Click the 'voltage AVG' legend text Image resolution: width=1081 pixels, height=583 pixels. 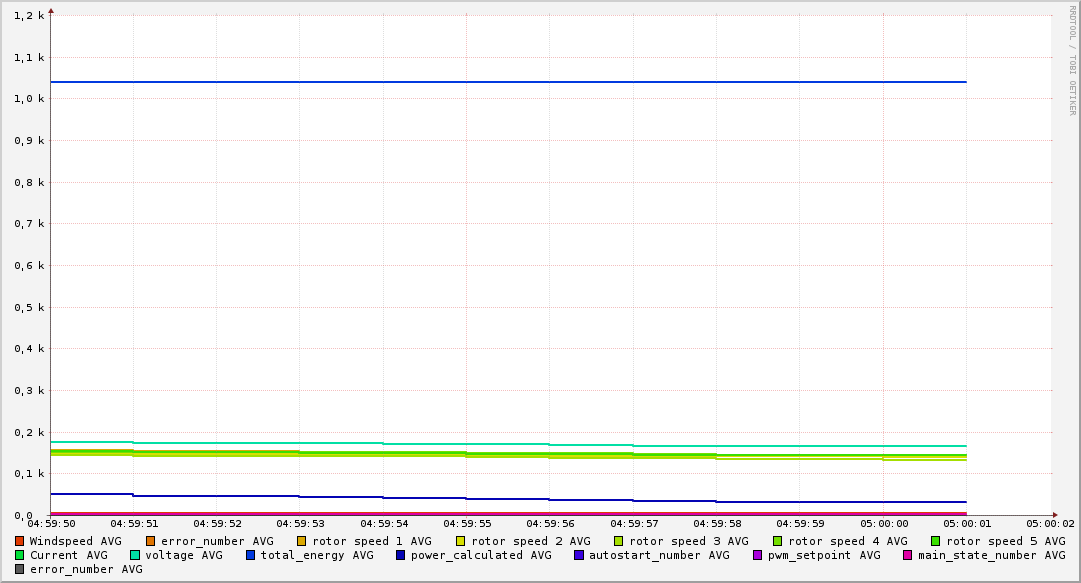click(184, 555)
